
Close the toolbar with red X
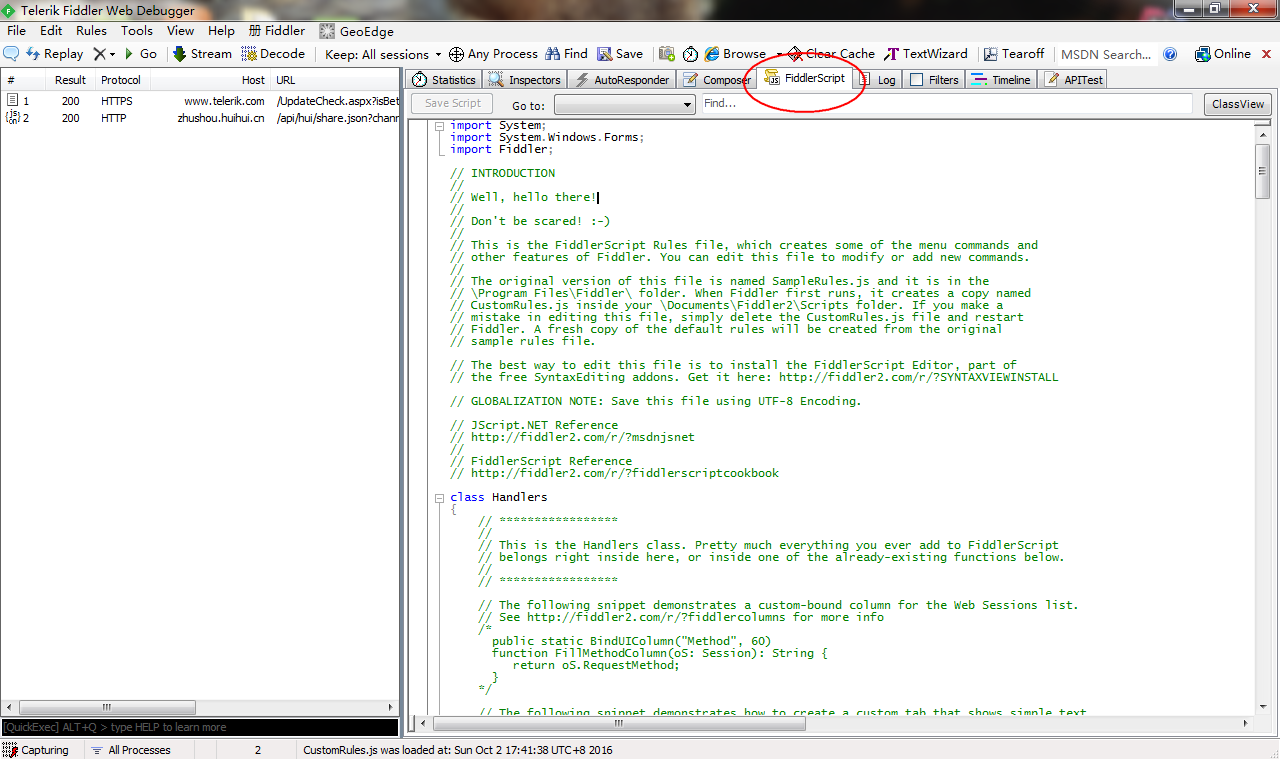click(1267, 54)
